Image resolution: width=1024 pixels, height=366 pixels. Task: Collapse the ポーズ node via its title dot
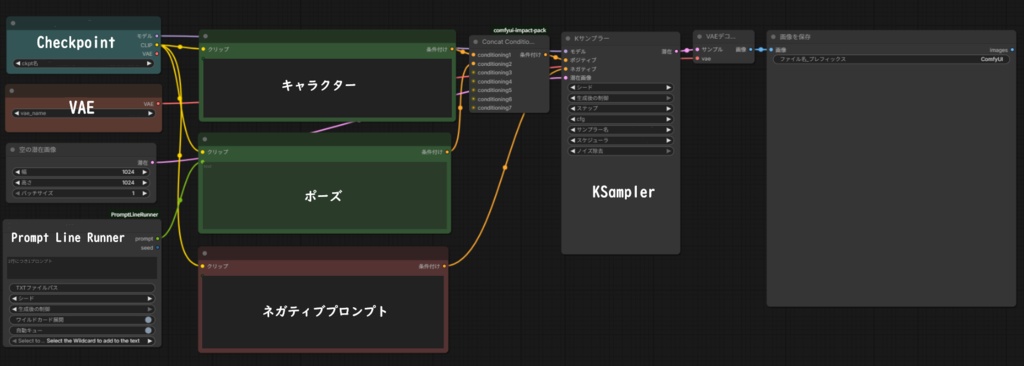(205, 139)
